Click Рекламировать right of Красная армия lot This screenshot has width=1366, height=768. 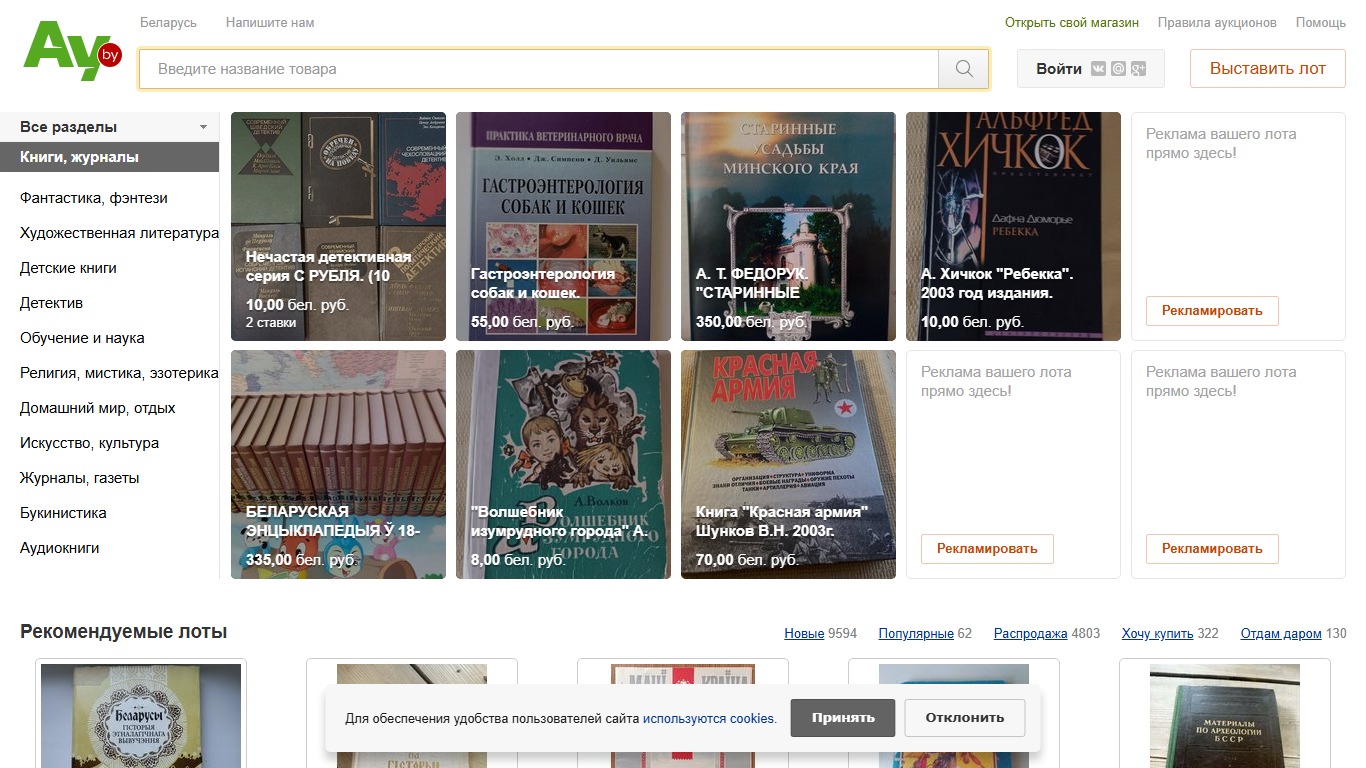click(987, 549)
